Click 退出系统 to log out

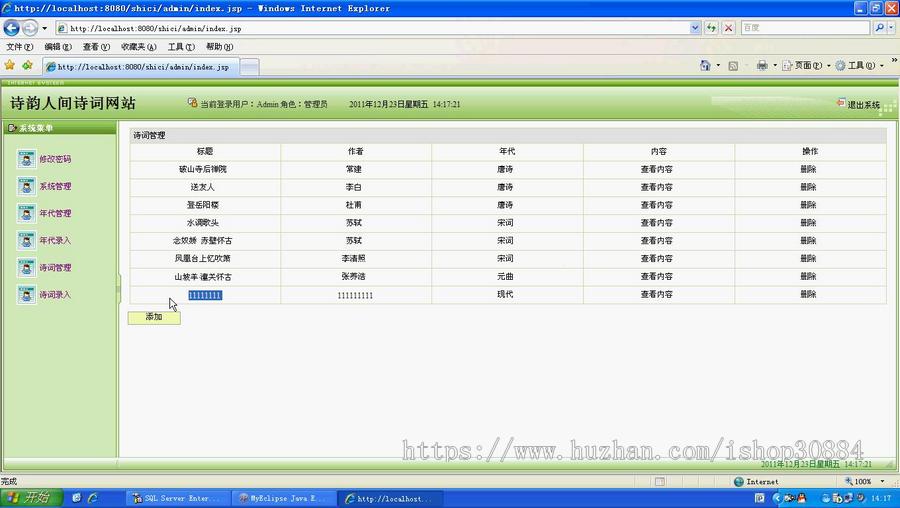(x=863, y=105)
